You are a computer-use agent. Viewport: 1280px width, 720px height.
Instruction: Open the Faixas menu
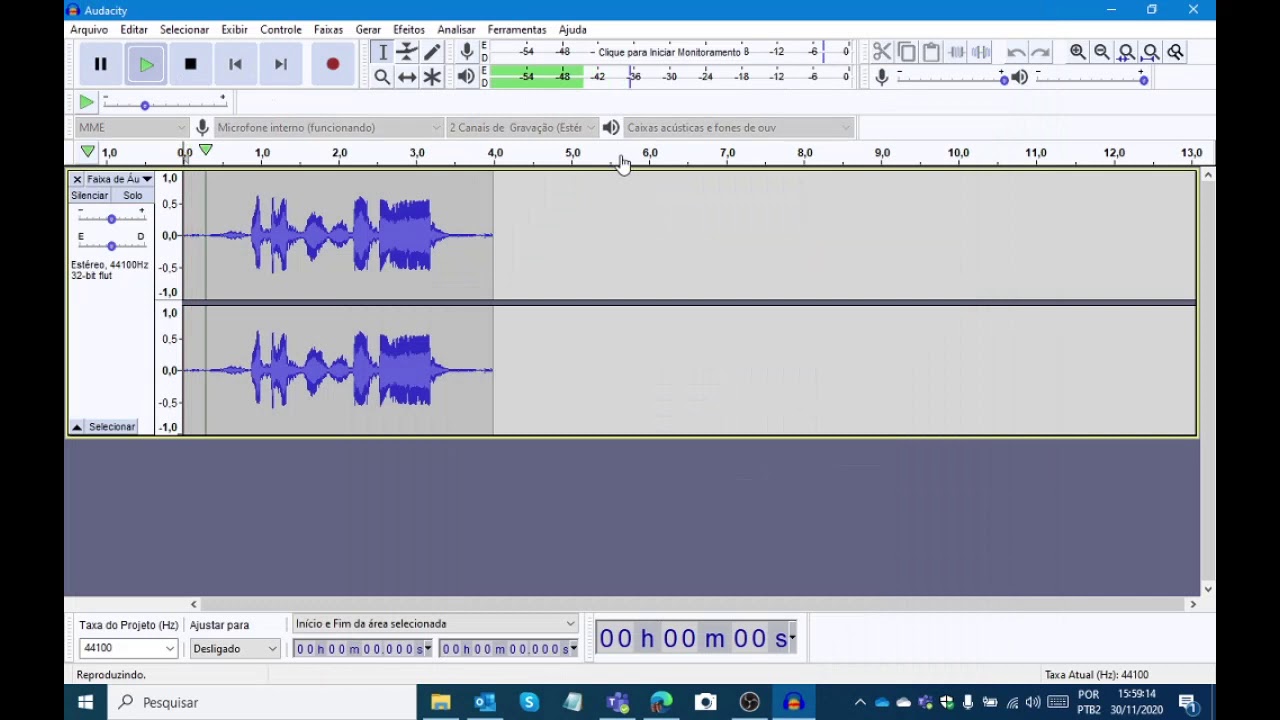pos(328,30)
